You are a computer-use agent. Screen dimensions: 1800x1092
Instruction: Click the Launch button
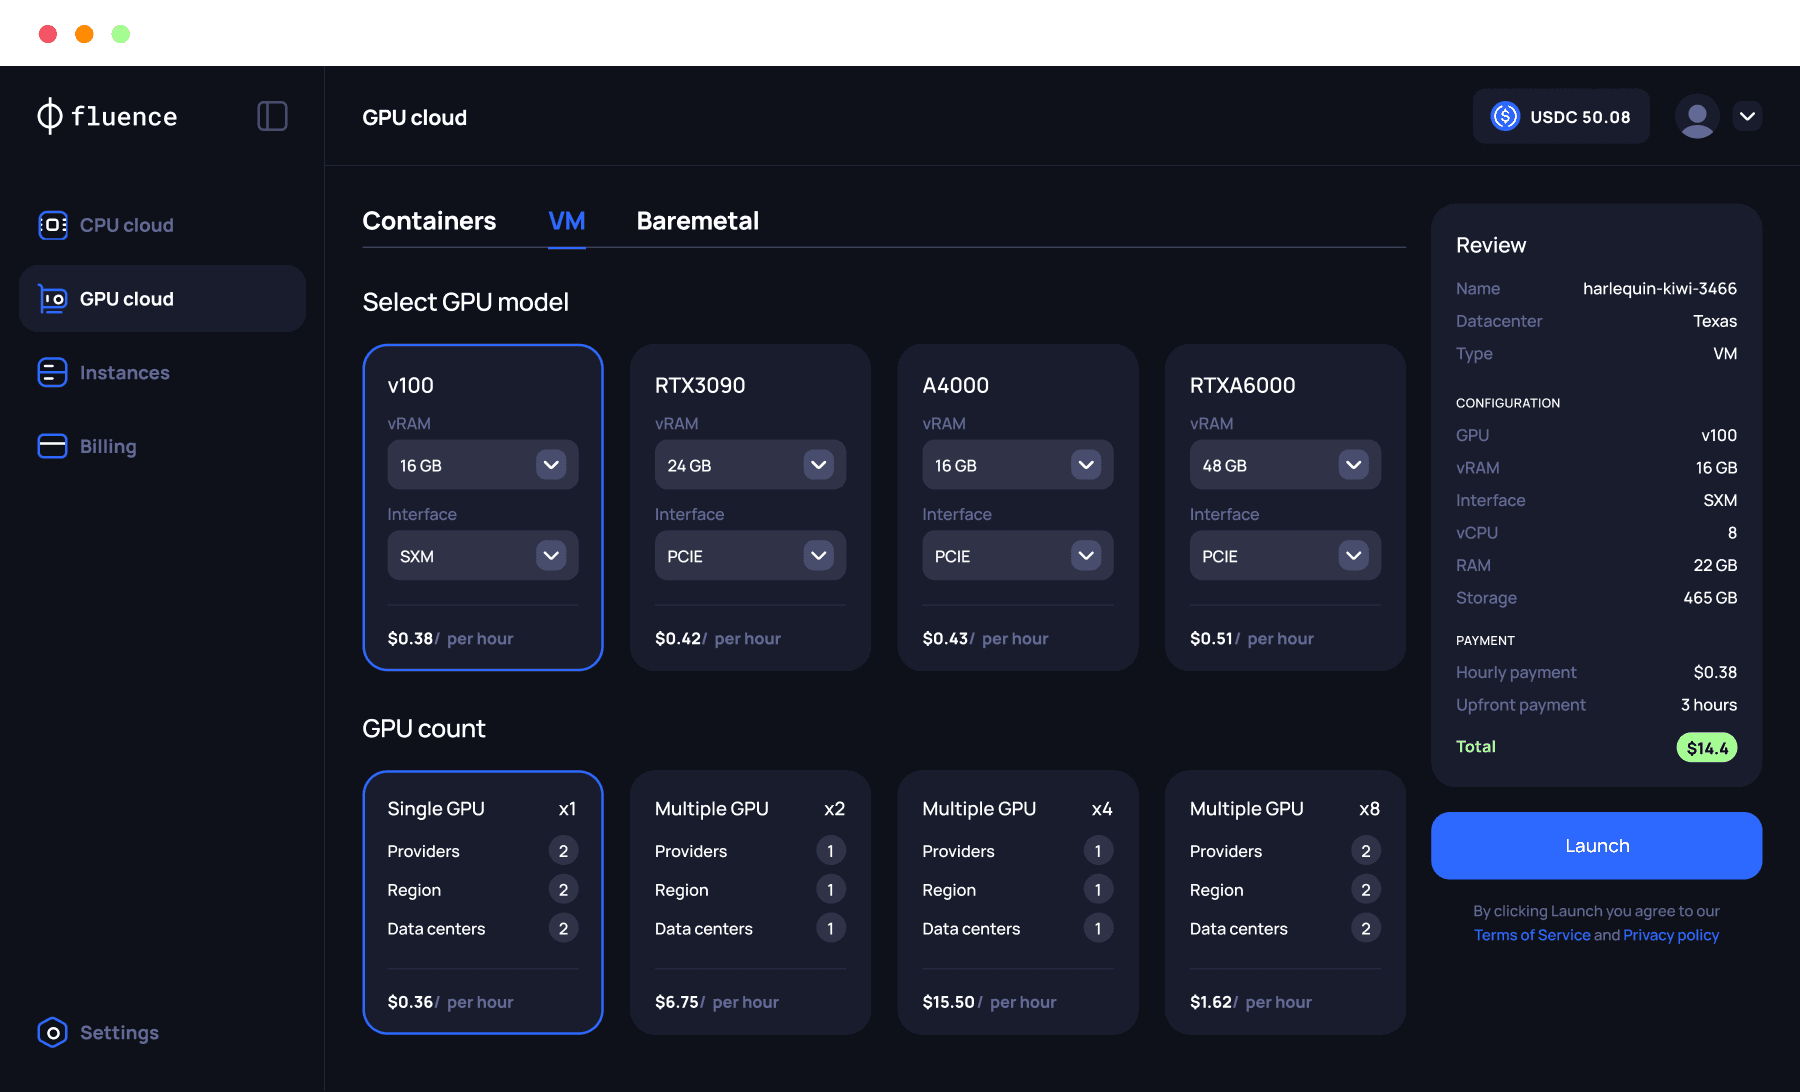[1596, 846]
